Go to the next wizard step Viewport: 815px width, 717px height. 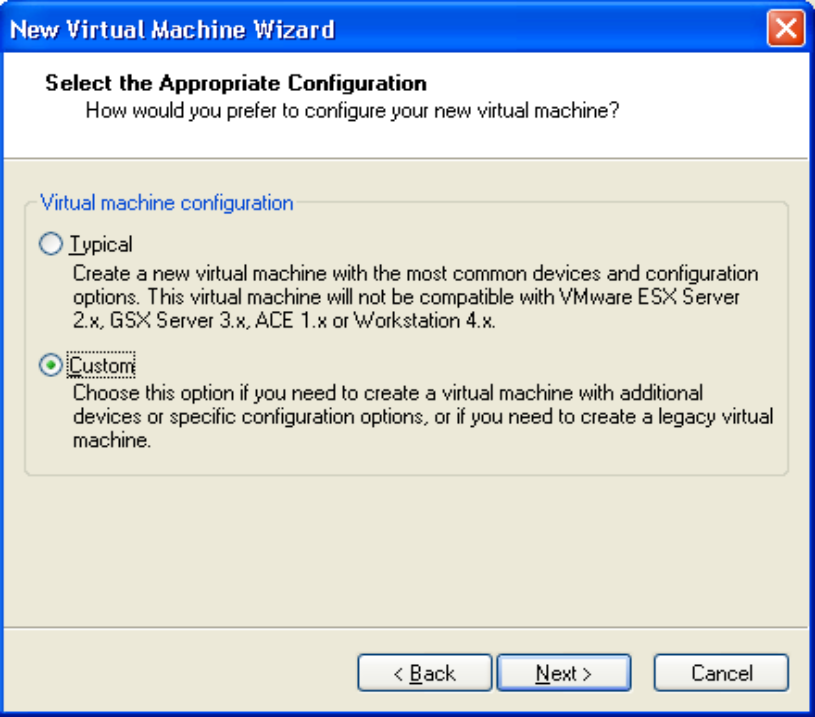[563, 673]
